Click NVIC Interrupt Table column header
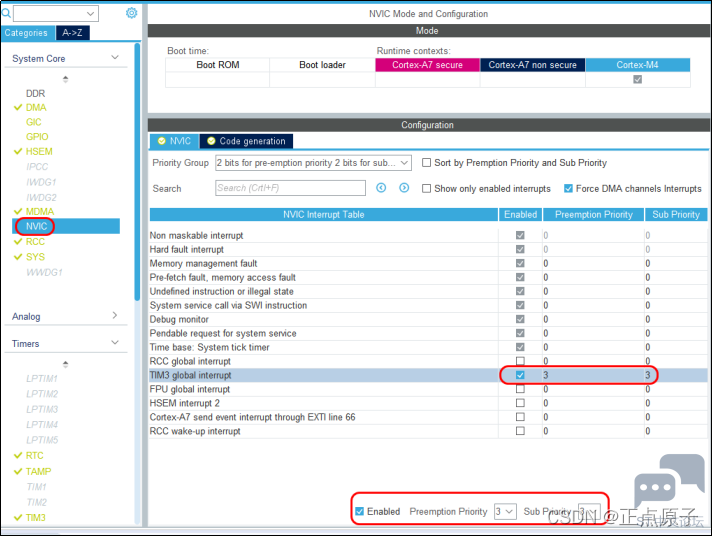The width and height of the screenshot is (713, 537). click(323, 215)
